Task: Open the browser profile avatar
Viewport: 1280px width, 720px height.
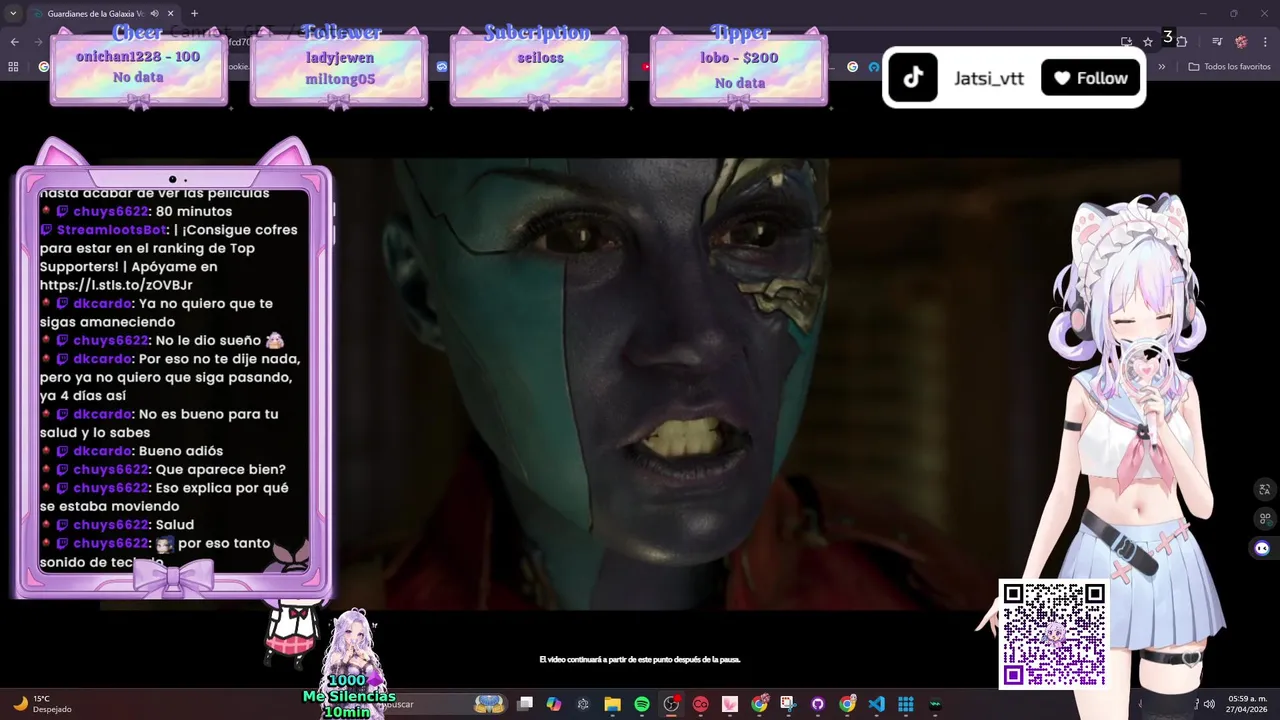Action: (x=1241, y=41)
